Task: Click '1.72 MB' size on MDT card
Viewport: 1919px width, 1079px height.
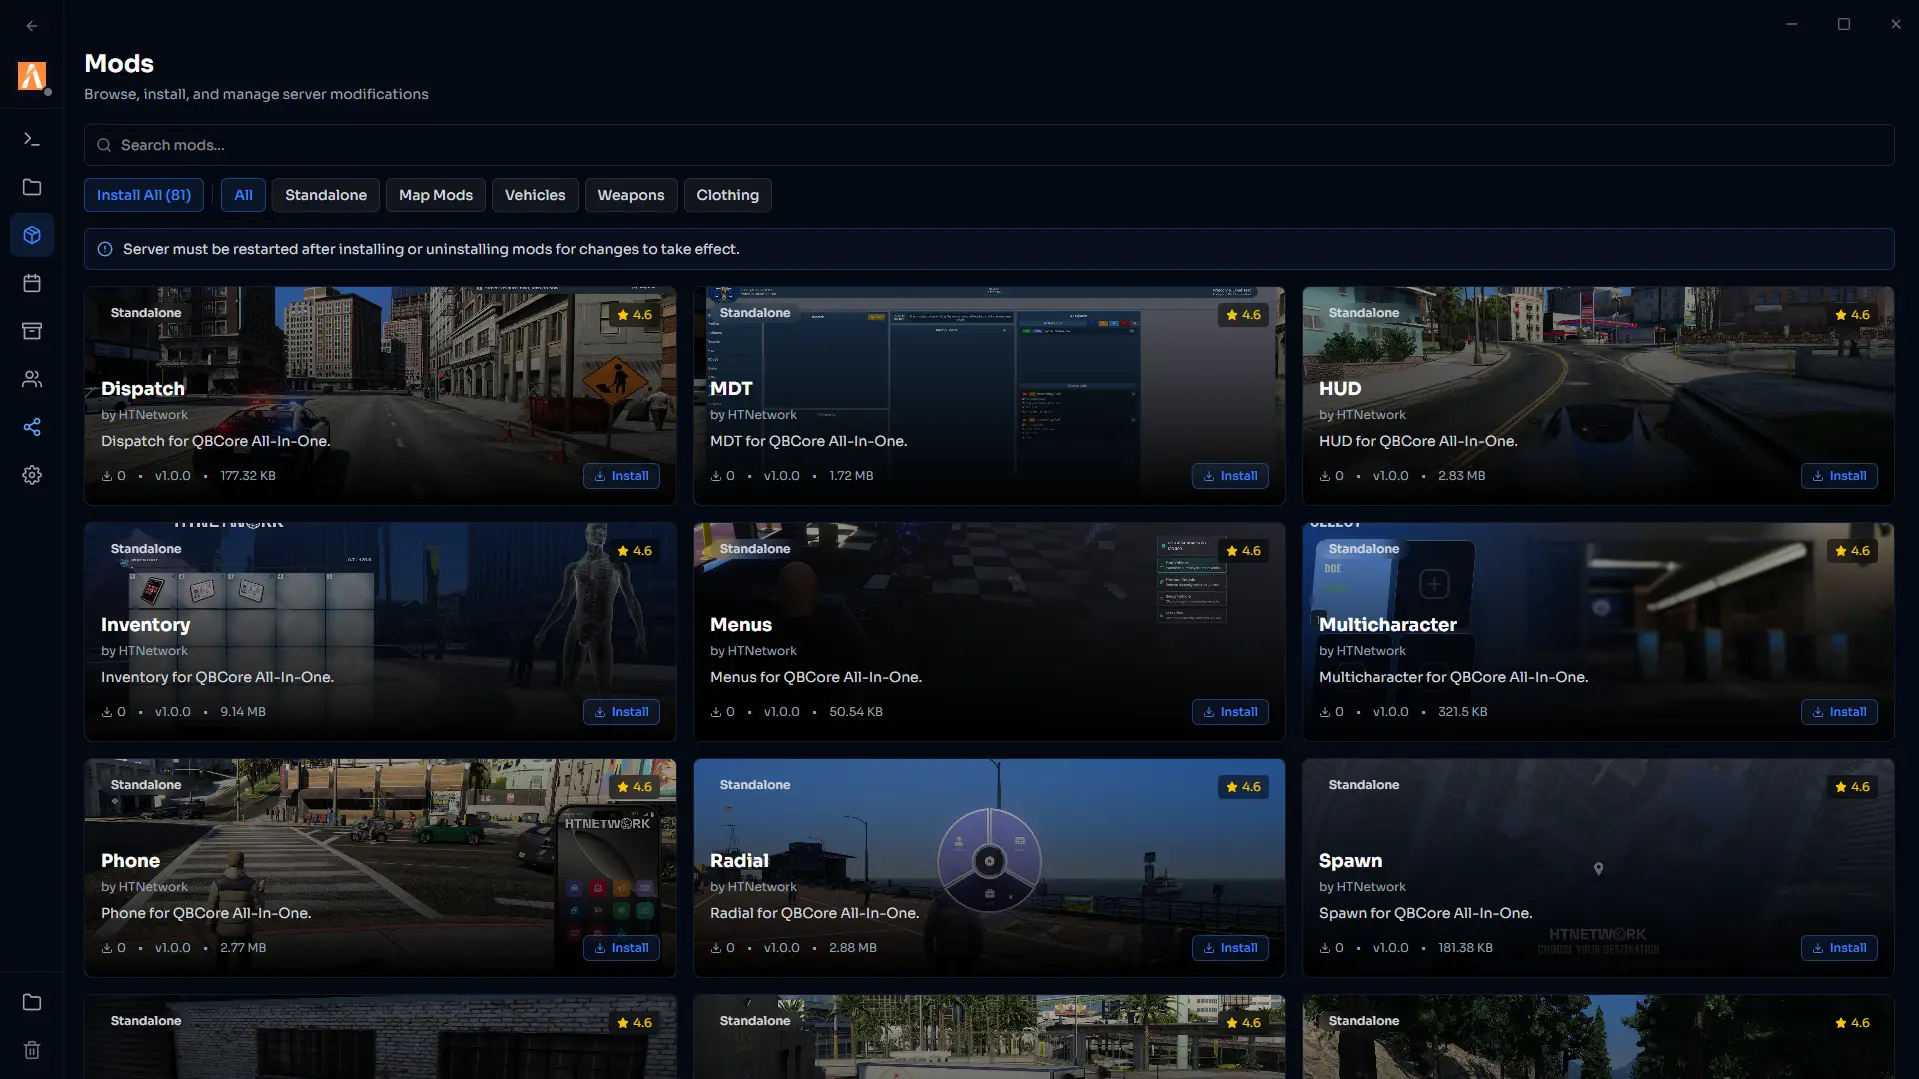Action: coord(851,476)
